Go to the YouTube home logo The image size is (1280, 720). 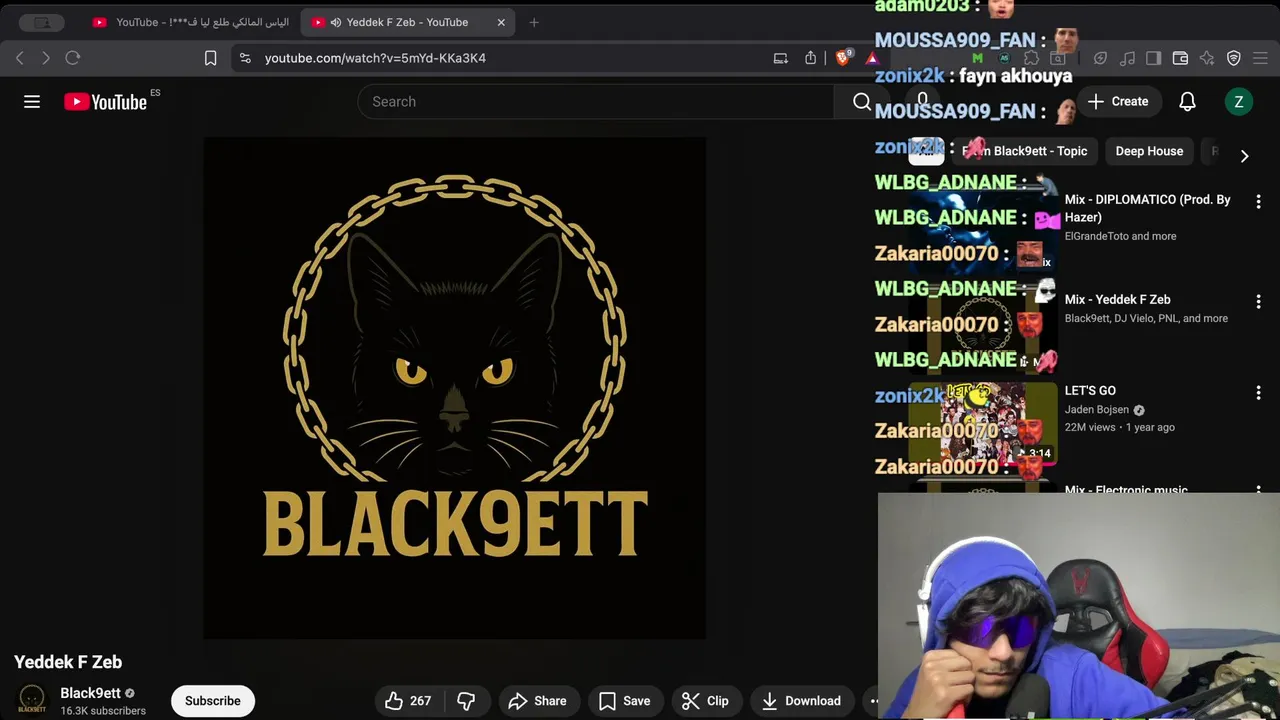tap(106, 101)
